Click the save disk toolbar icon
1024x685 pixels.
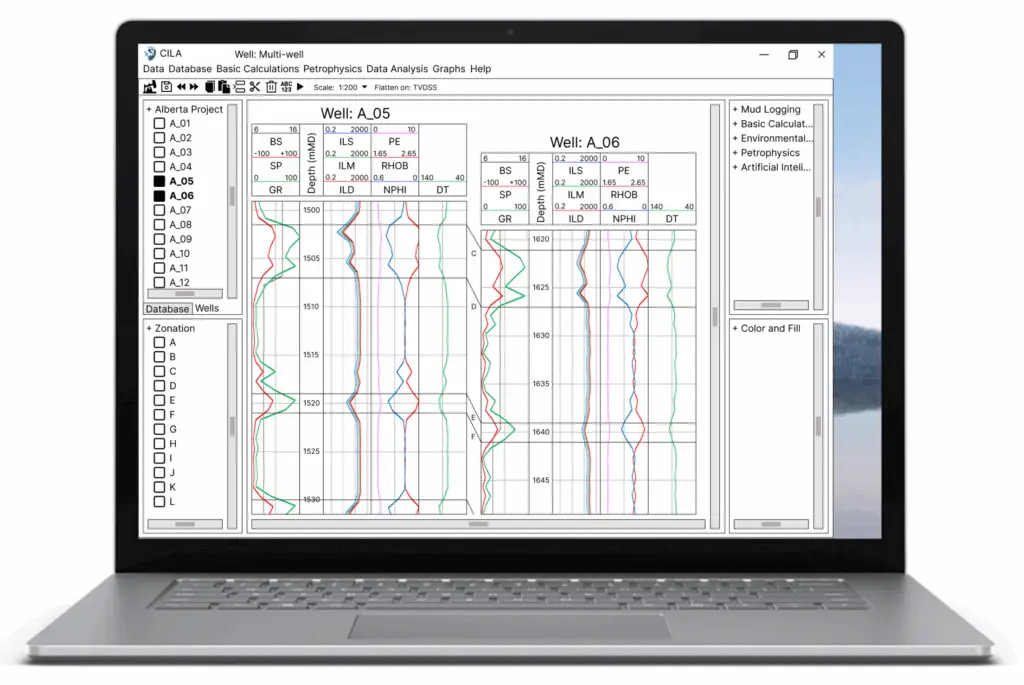(x=166, y=87)
